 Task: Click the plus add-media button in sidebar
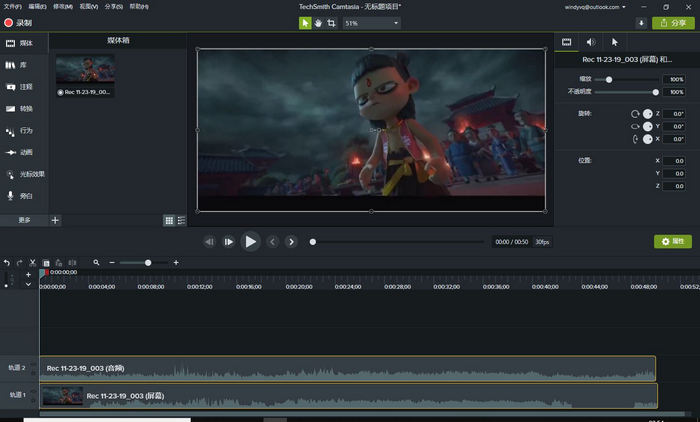tap(55, 220)
